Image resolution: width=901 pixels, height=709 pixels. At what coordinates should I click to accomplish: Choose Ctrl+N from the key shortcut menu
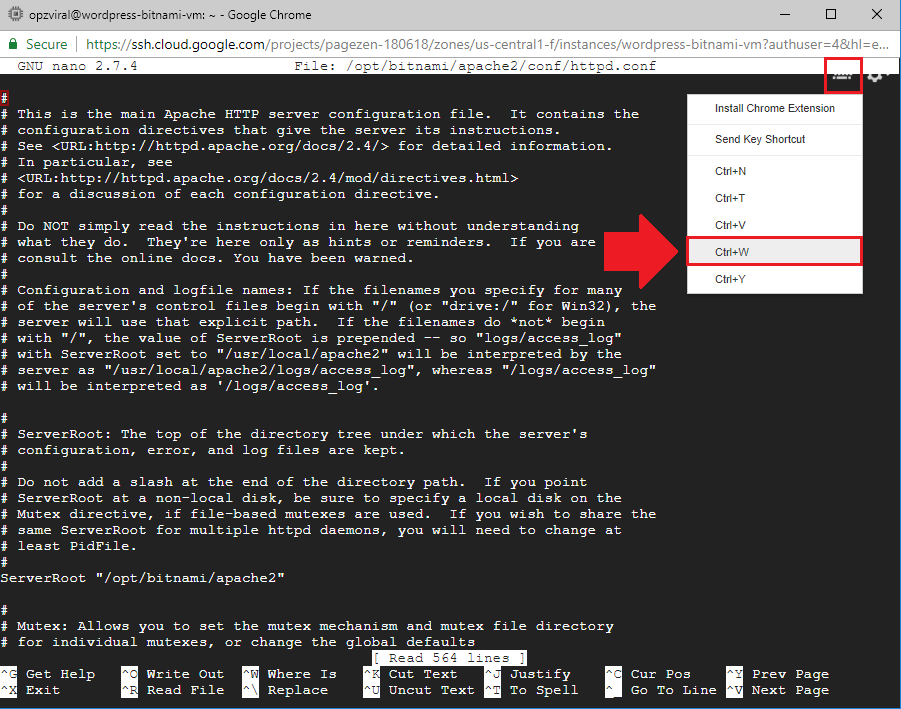click(x=775, y=171)
